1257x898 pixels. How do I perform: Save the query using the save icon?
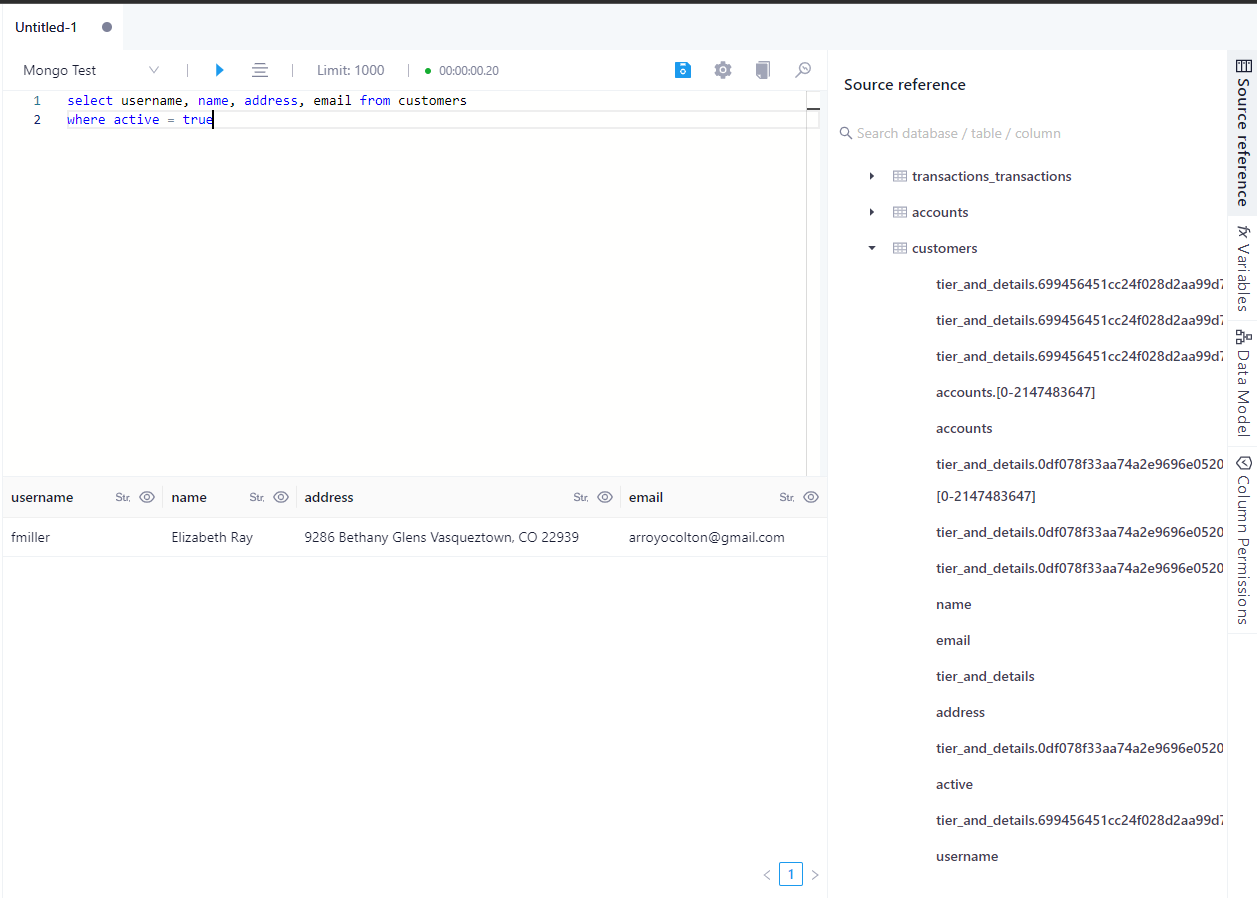point(683,70)
